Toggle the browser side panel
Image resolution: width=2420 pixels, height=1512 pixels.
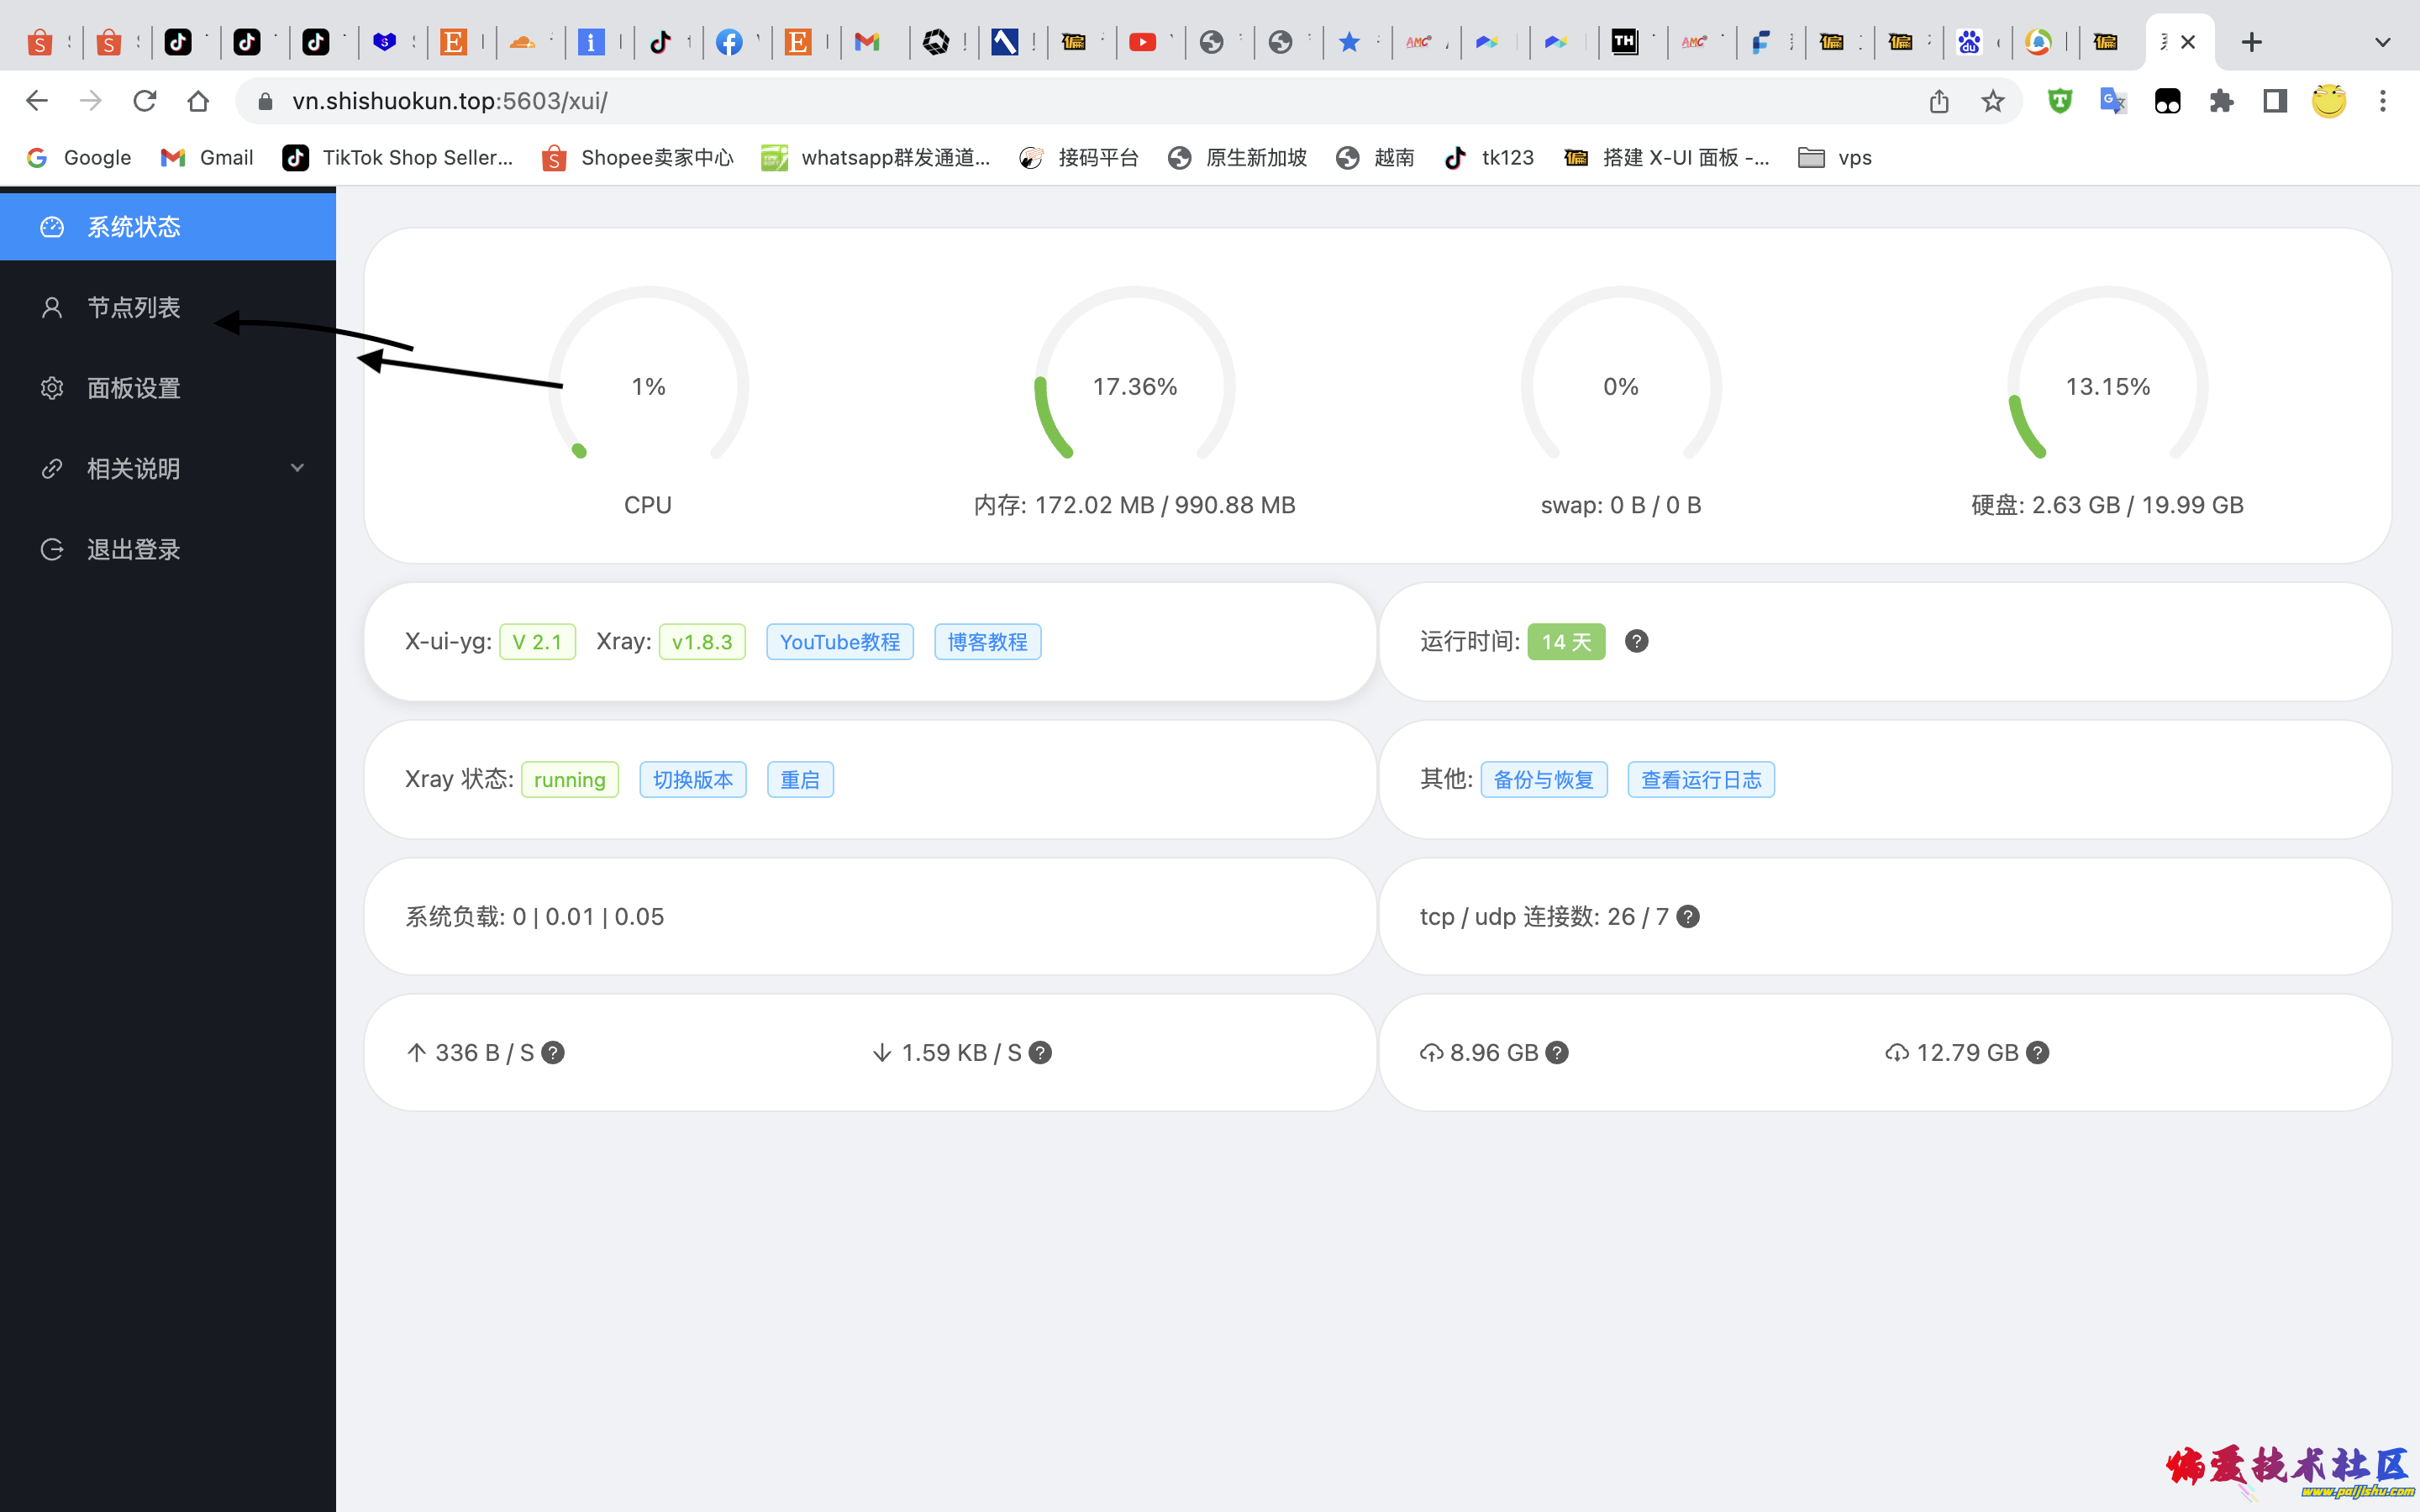point(2275,101)
